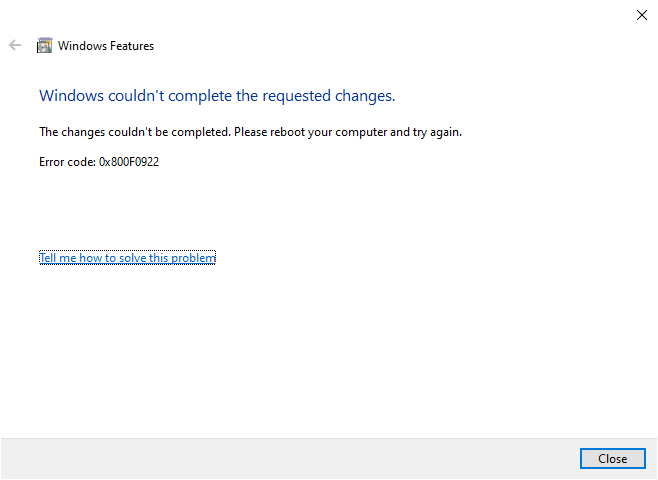Click the word 'problem' in the link
This screenshot has height=480, width=658.
[x=193, y=258]
